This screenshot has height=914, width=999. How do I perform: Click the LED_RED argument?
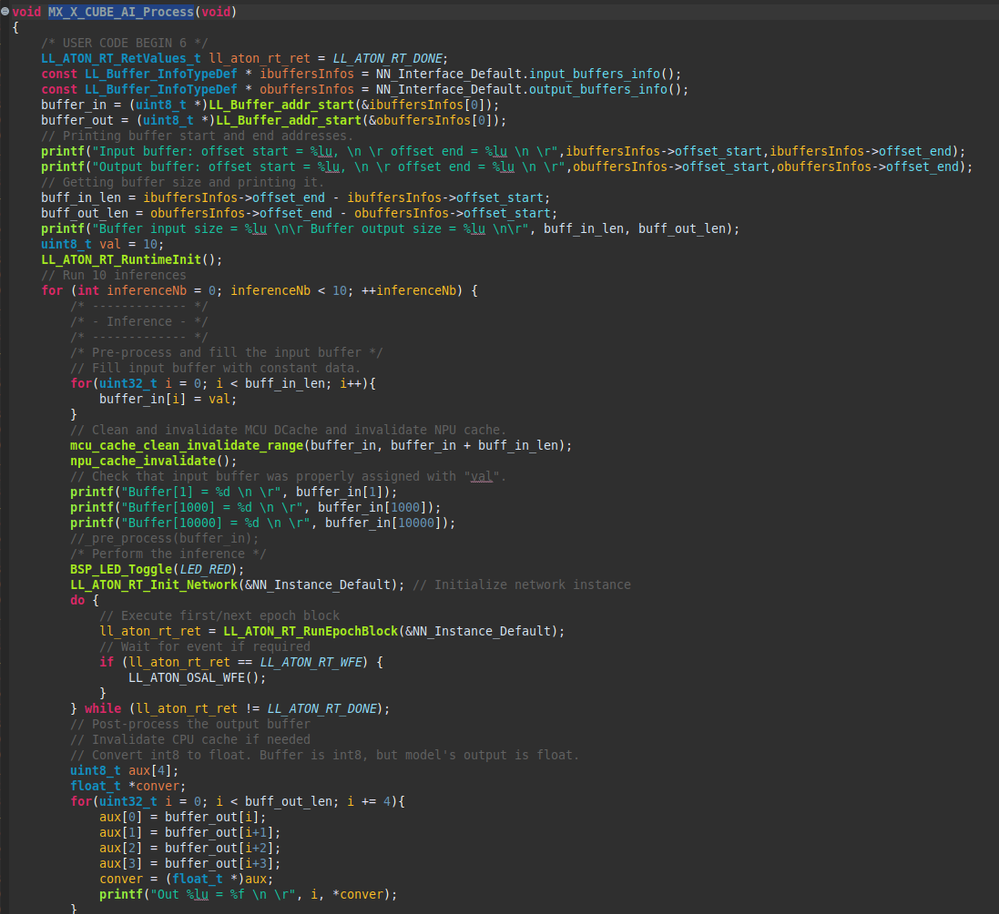(x=205, y=569)
